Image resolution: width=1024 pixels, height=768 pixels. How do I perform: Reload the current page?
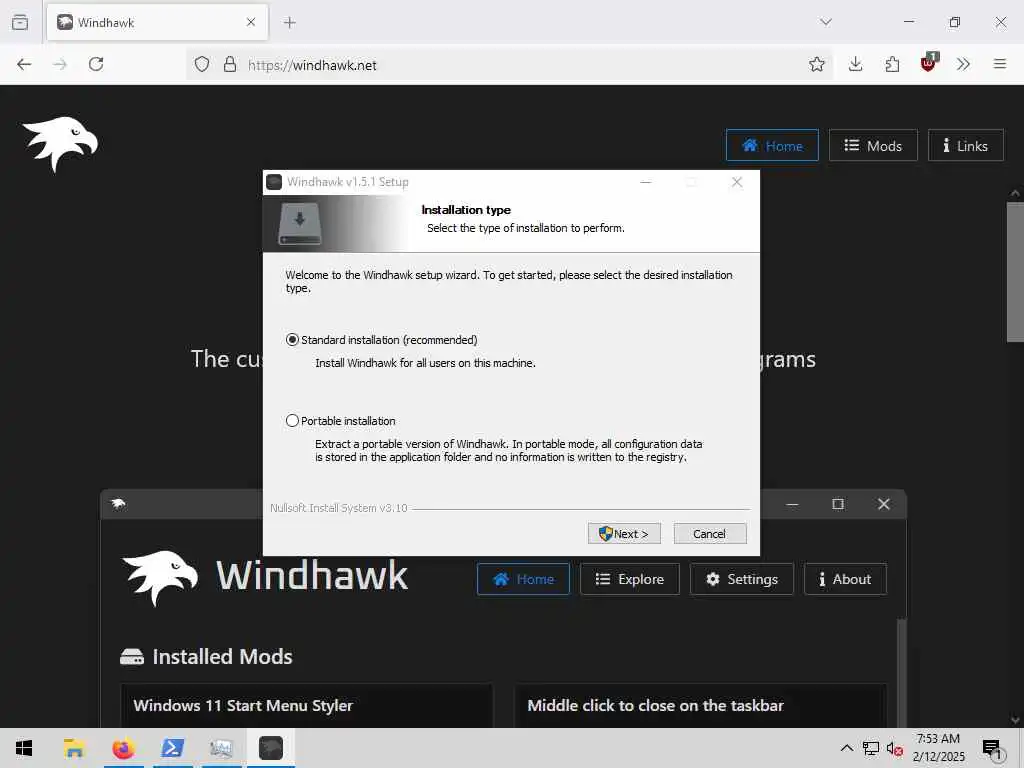click(96, 64)
